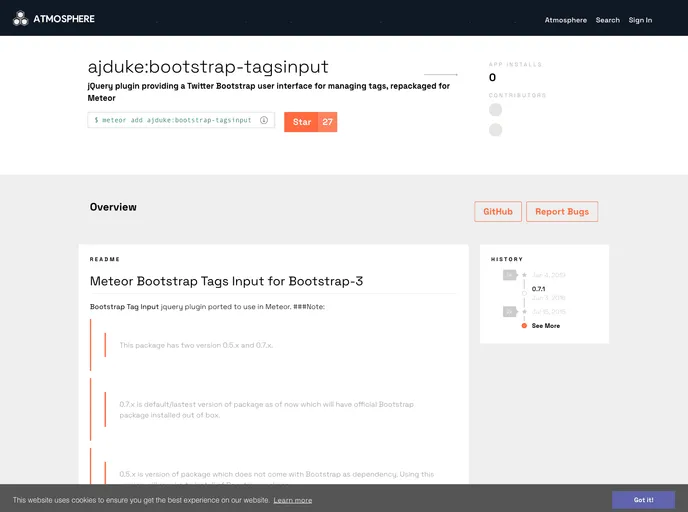Screen dimensions: 688x512
Task: Click the star icon beside Jan 4 history entry
Action: 524,275
